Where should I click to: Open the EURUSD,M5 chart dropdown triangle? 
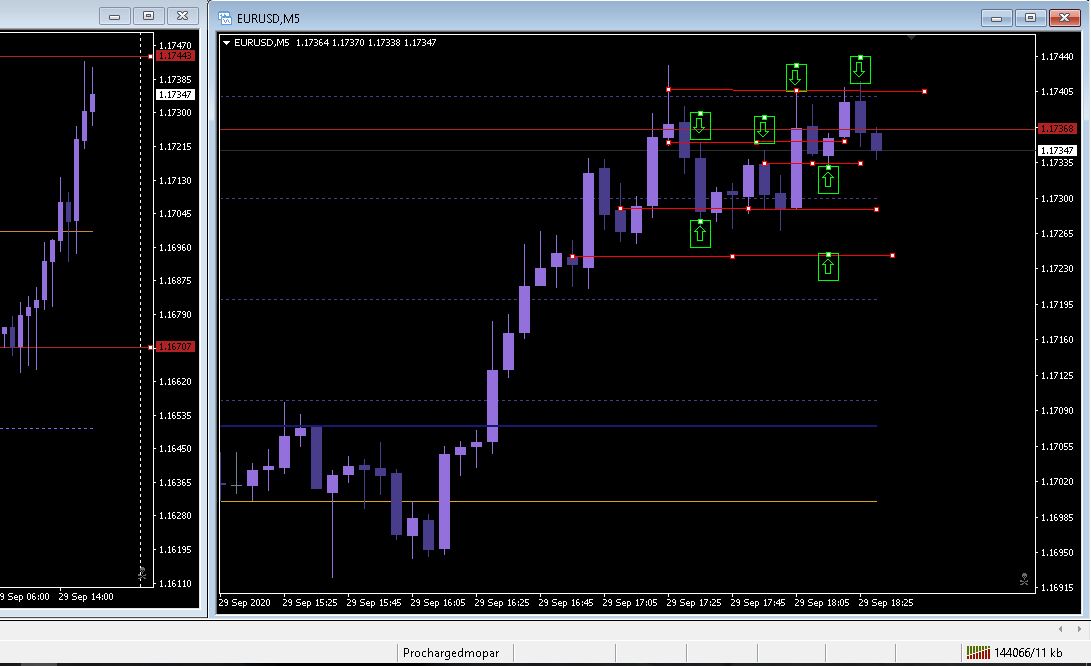point(226,42)
